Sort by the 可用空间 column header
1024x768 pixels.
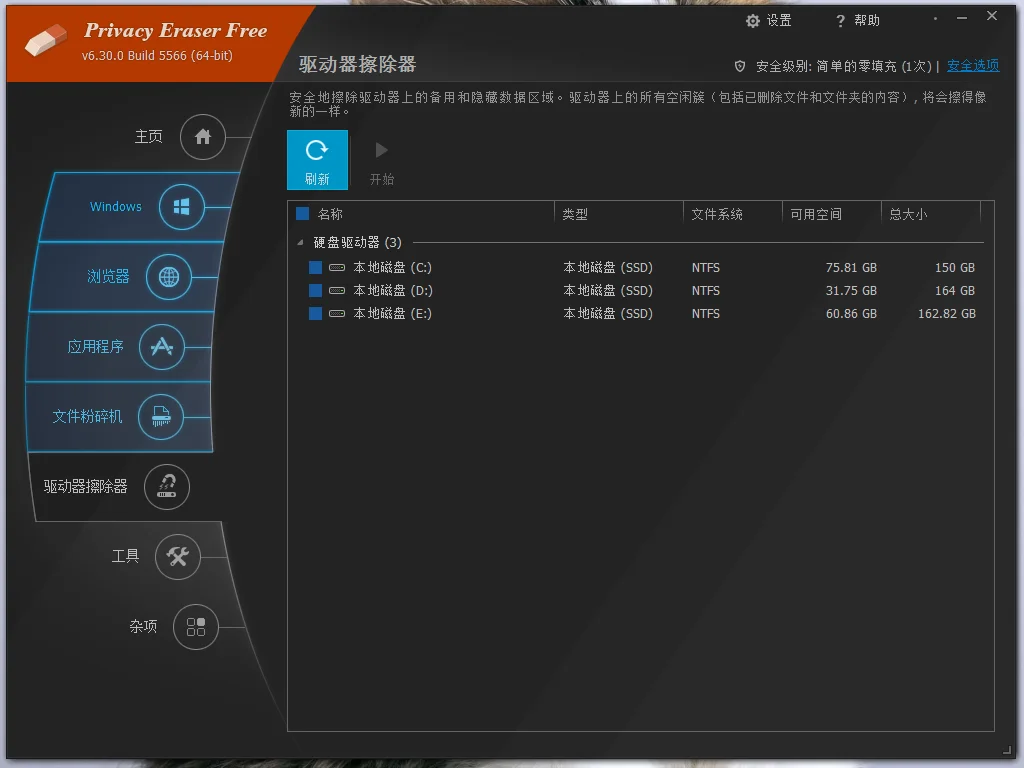tap(816, 214)
